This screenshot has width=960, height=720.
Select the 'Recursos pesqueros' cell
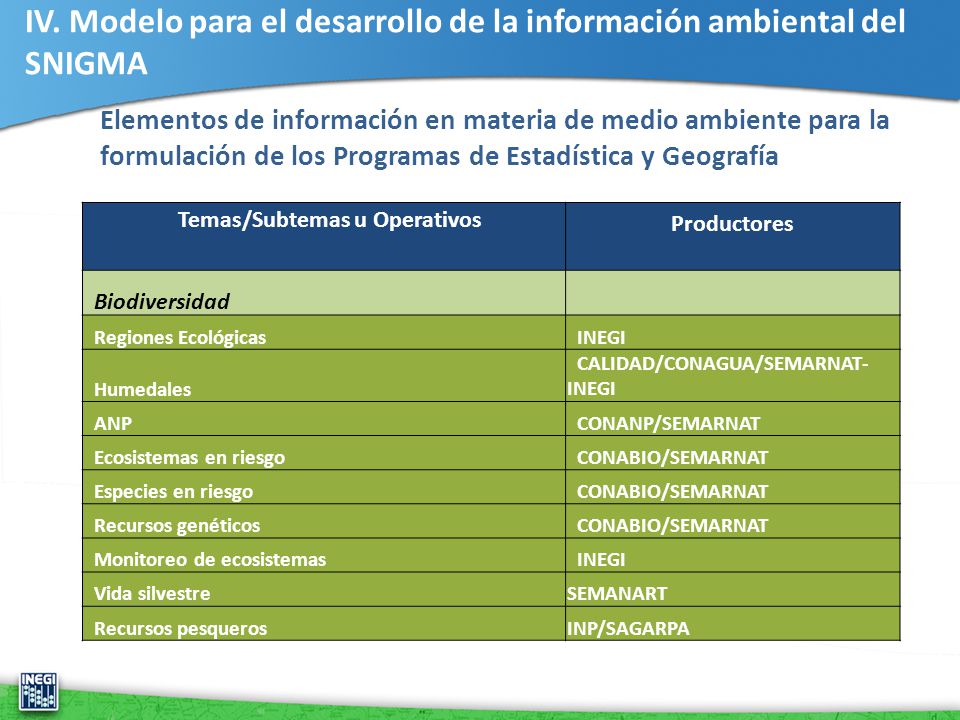[324, 624]
